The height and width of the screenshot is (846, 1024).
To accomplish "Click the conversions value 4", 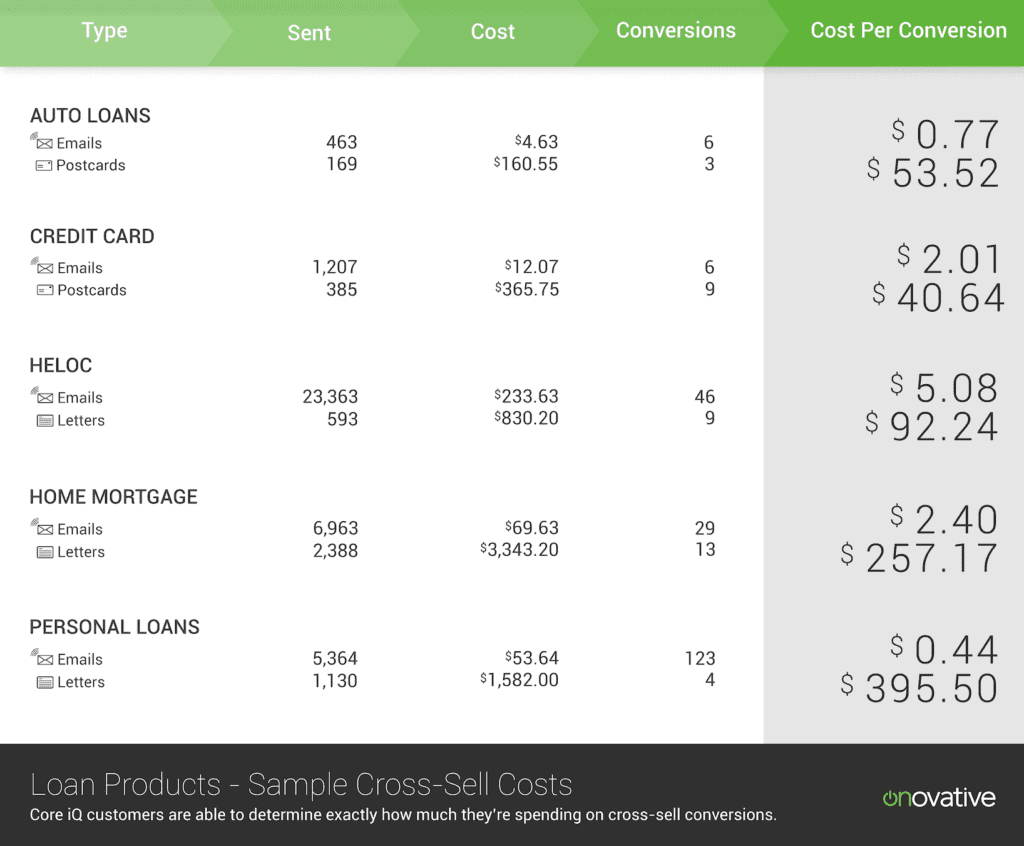I will 710,680.
